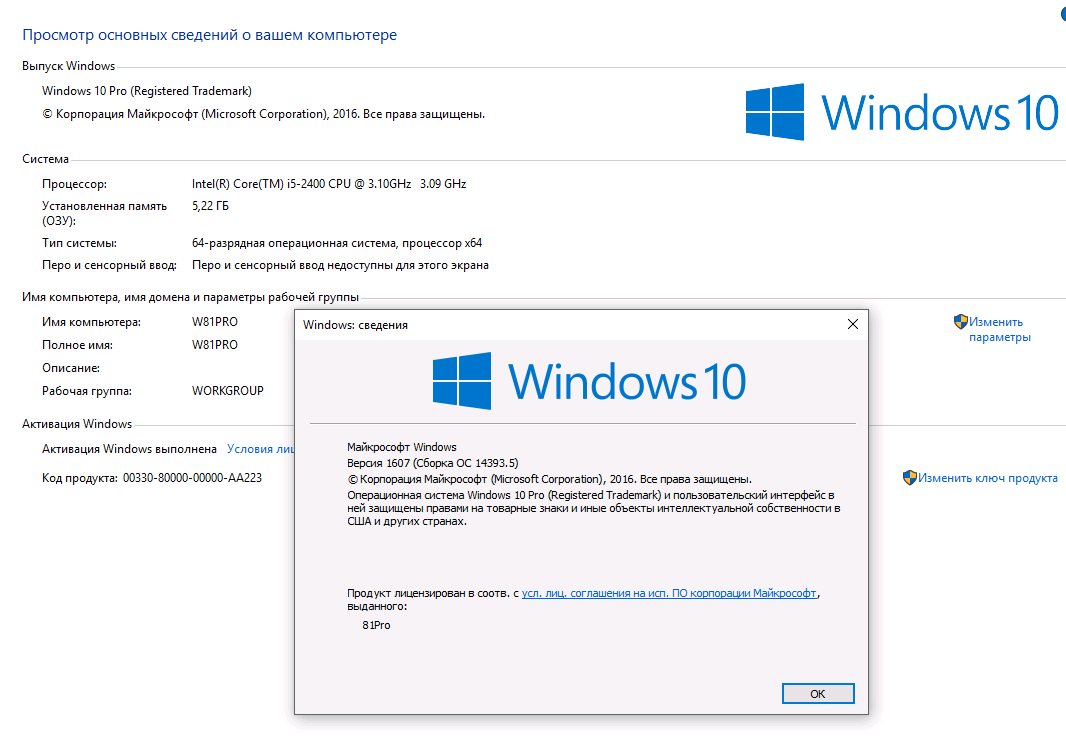Click the Изменить параметры link

(999, 329)
